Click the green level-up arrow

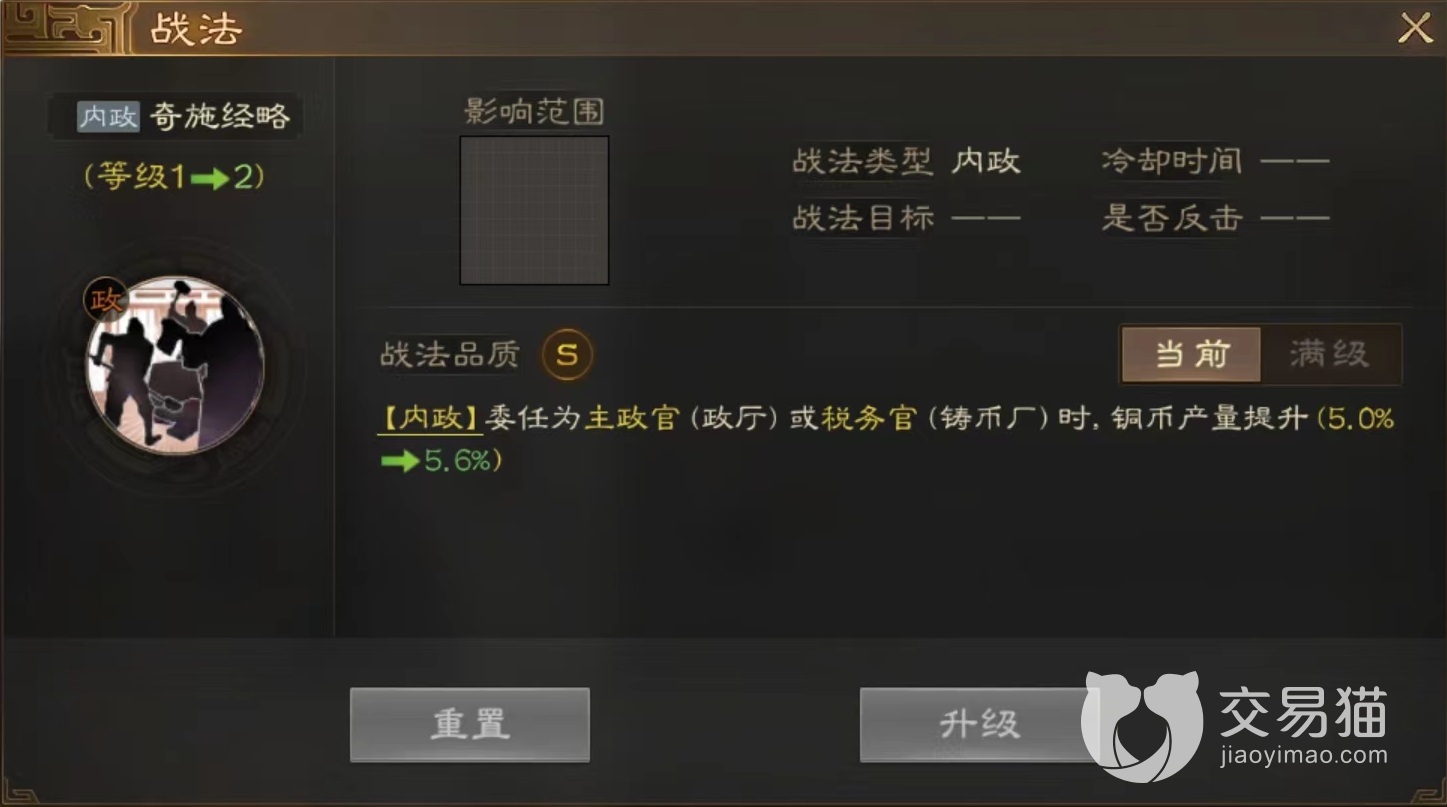210,178
